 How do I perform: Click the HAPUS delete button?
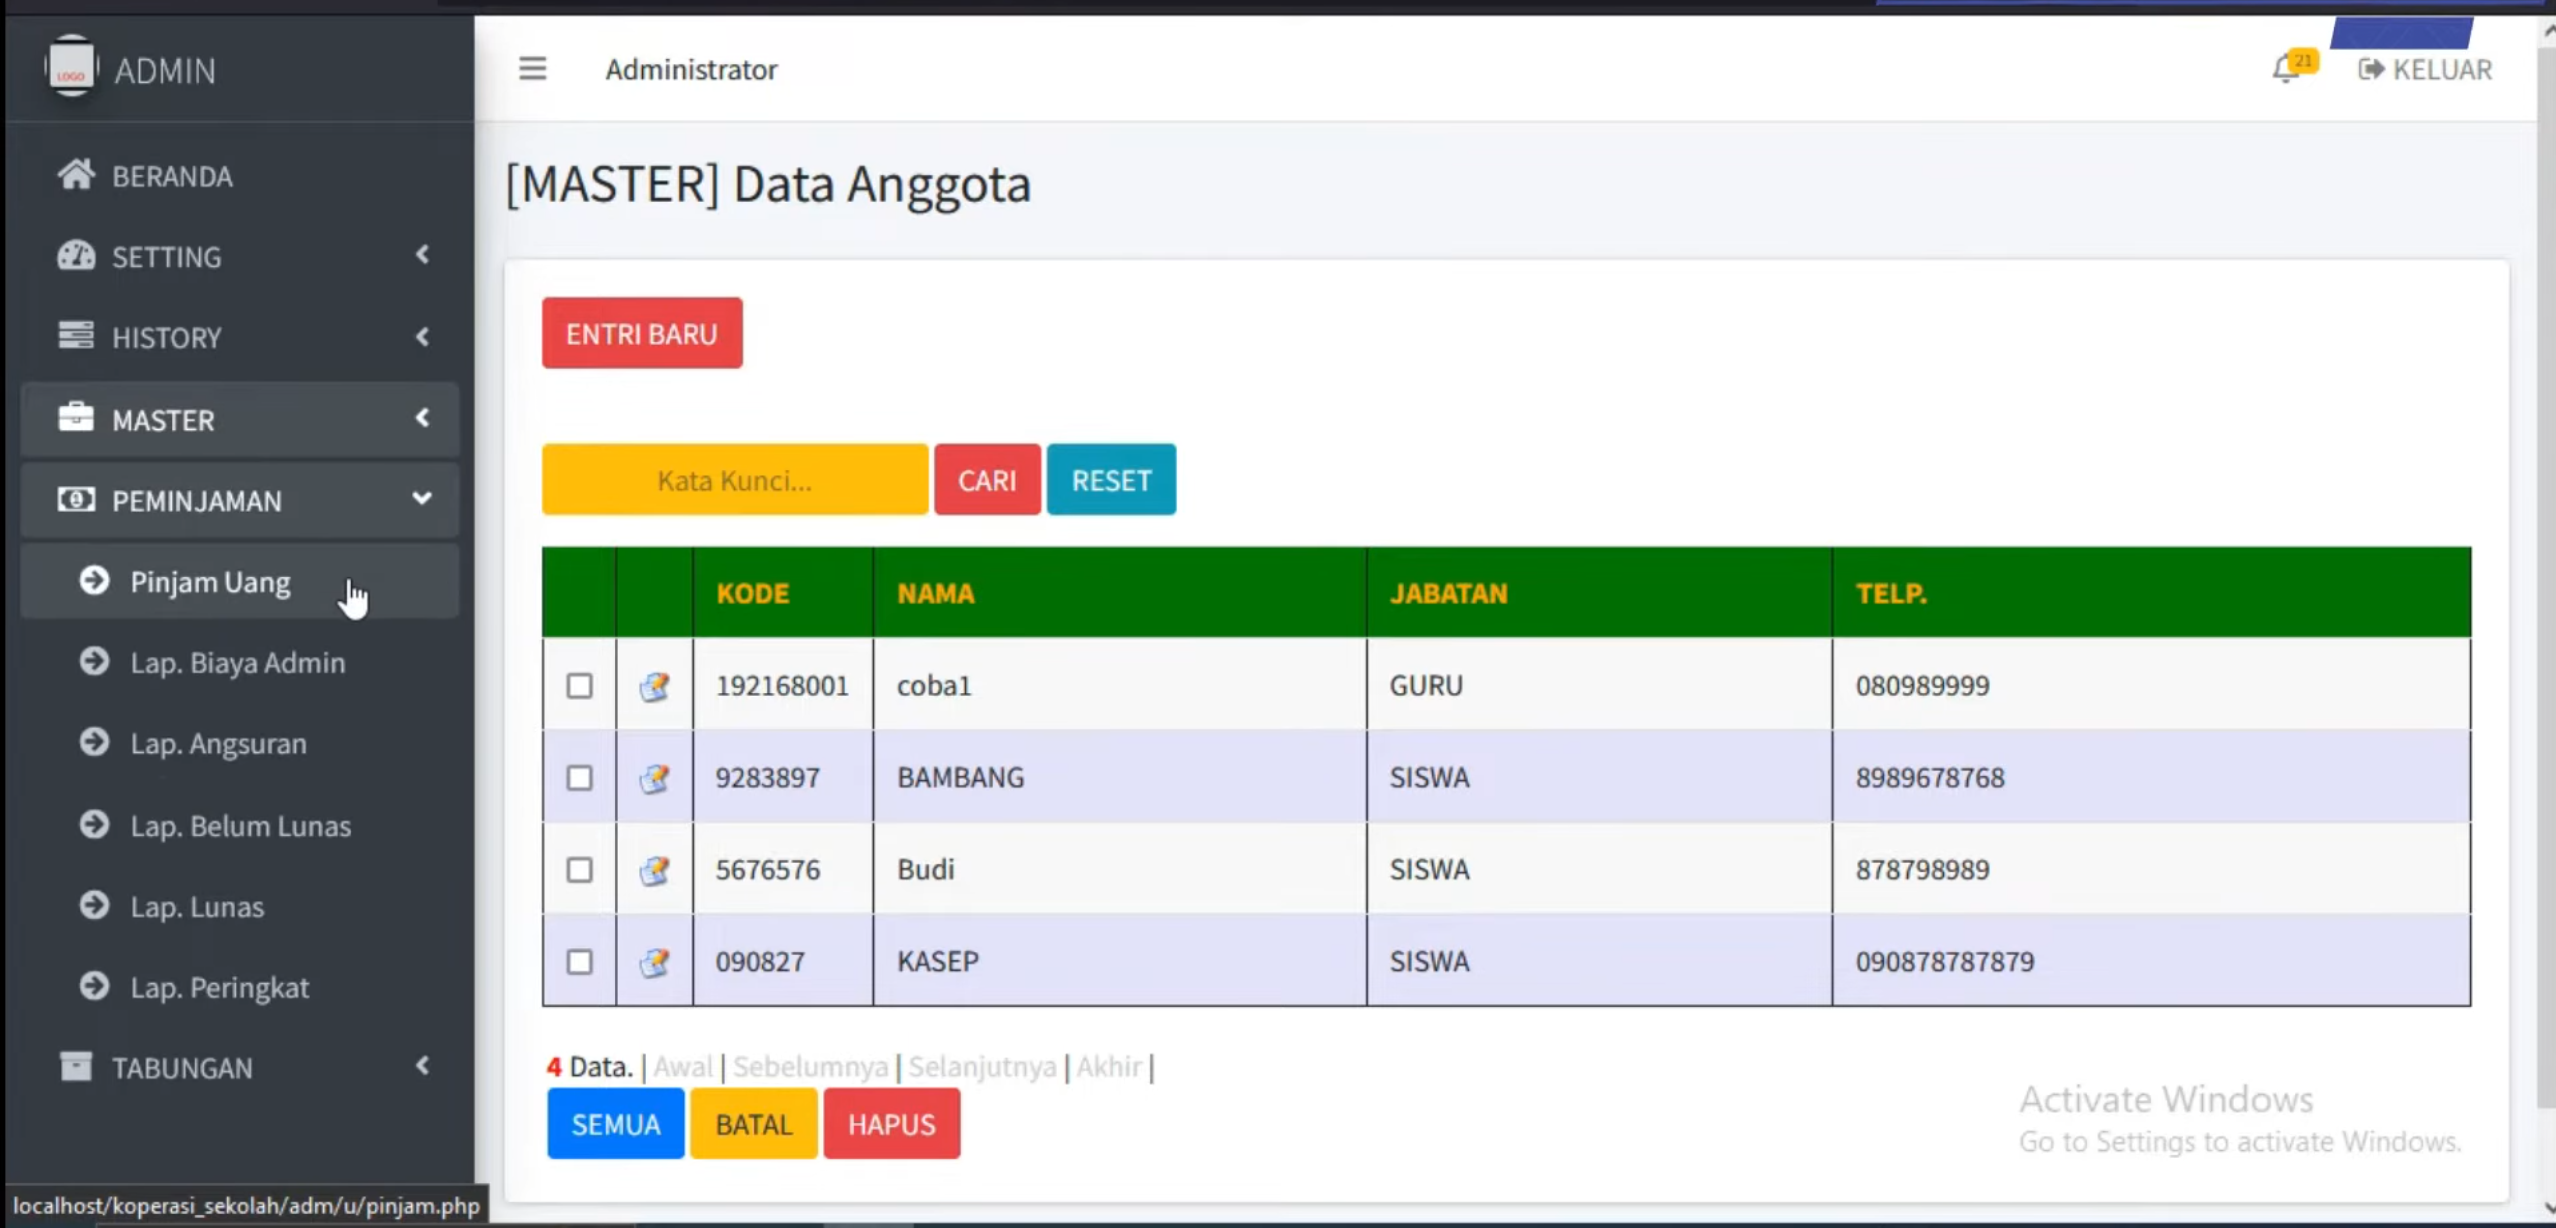point(892,1124)
